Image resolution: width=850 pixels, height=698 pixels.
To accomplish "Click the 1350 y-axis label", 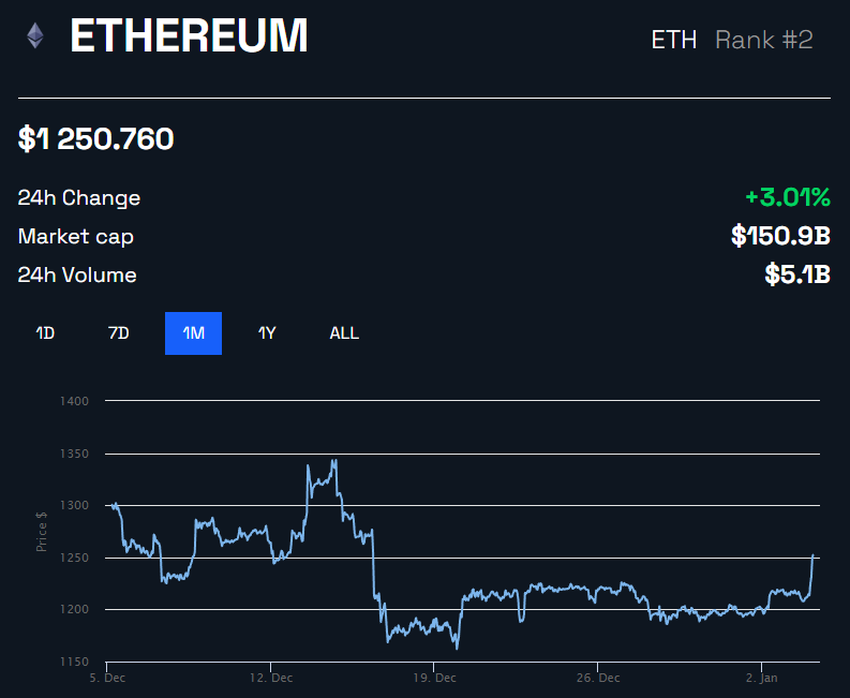I will 74,454.
